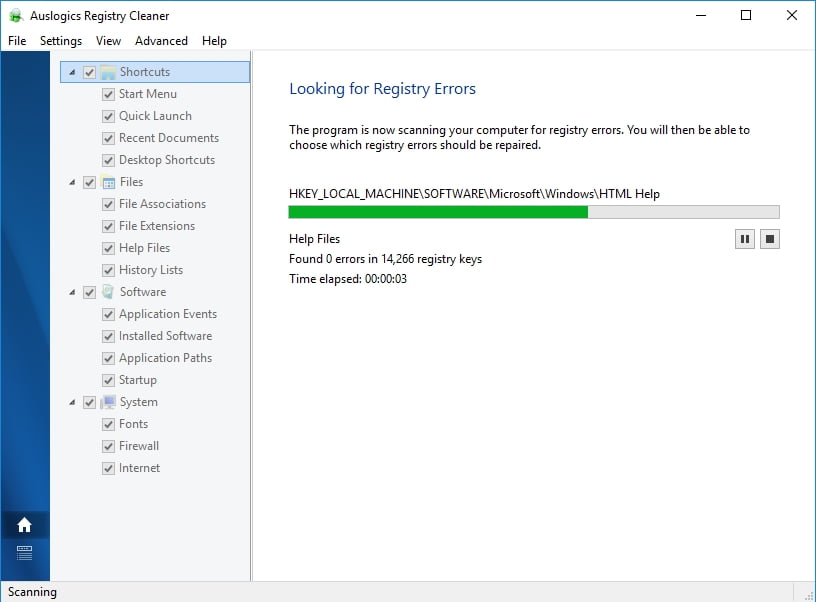Select the Start Menu tree item

[x=148, y=94]
